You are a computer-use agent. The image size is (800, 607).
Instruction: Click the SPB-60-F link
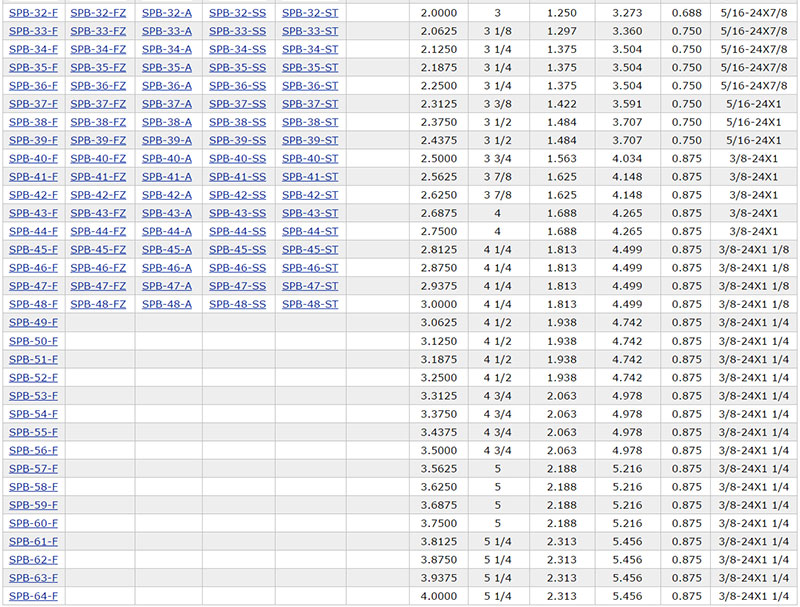click(33, 524)
